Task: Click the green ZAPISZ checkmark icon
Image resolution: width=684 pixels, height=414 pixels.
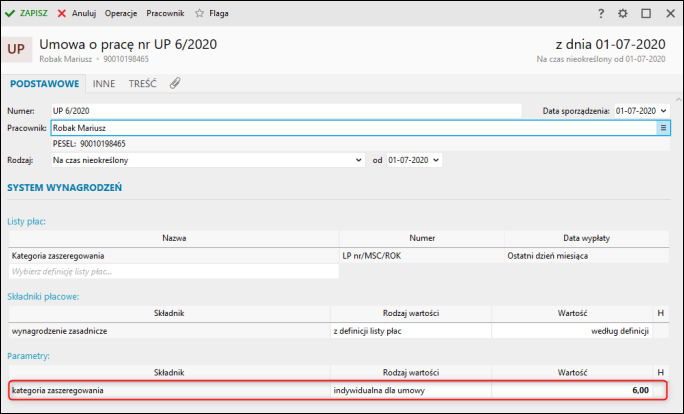Action: 10,14
